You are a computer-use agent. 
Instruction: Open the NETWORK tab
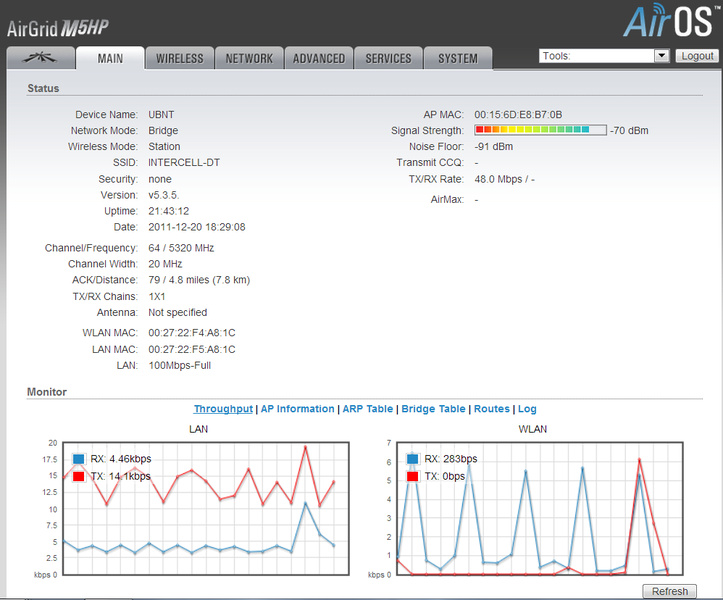(249, 58)
